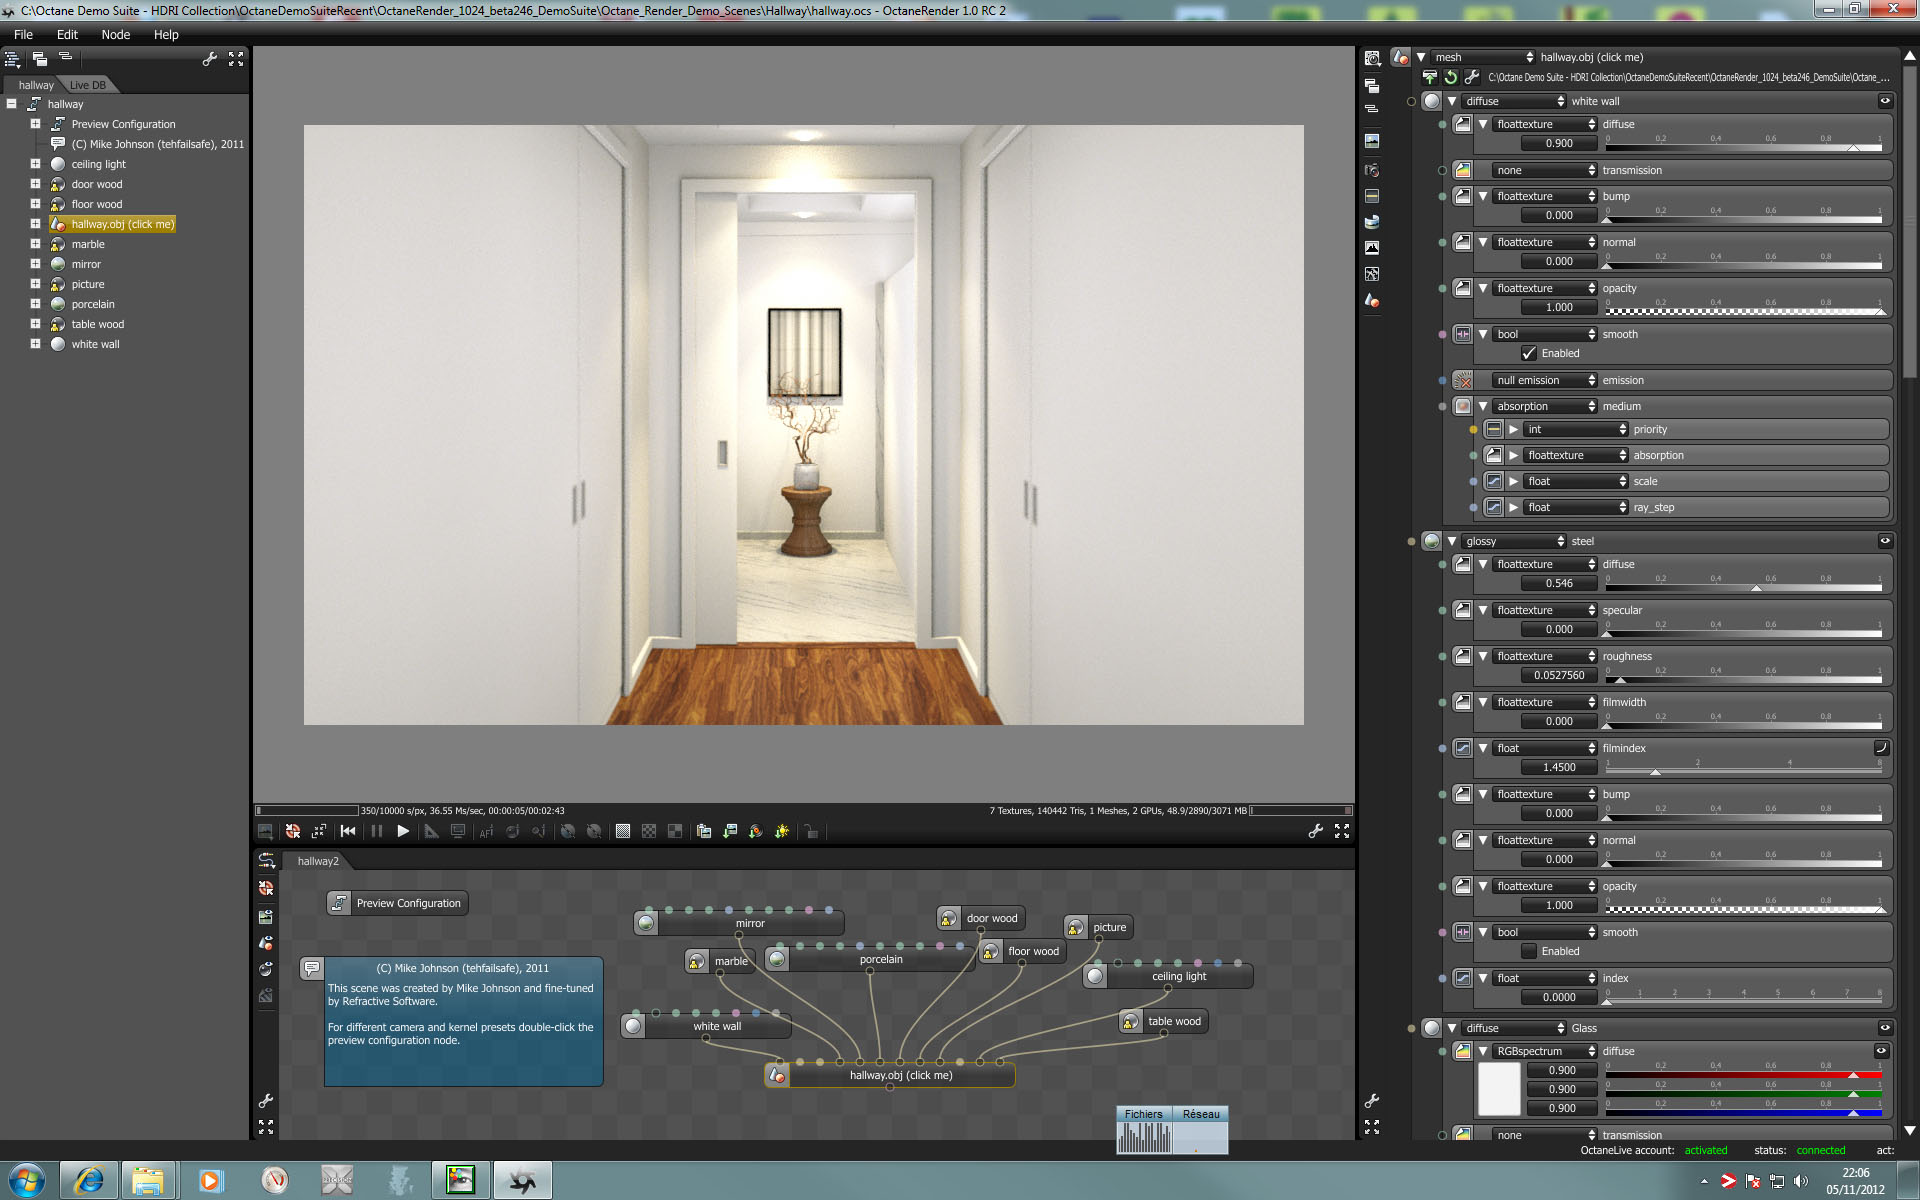Click the render play button
This screenshot has width=1920, height=1200.
tap(403, 831)
